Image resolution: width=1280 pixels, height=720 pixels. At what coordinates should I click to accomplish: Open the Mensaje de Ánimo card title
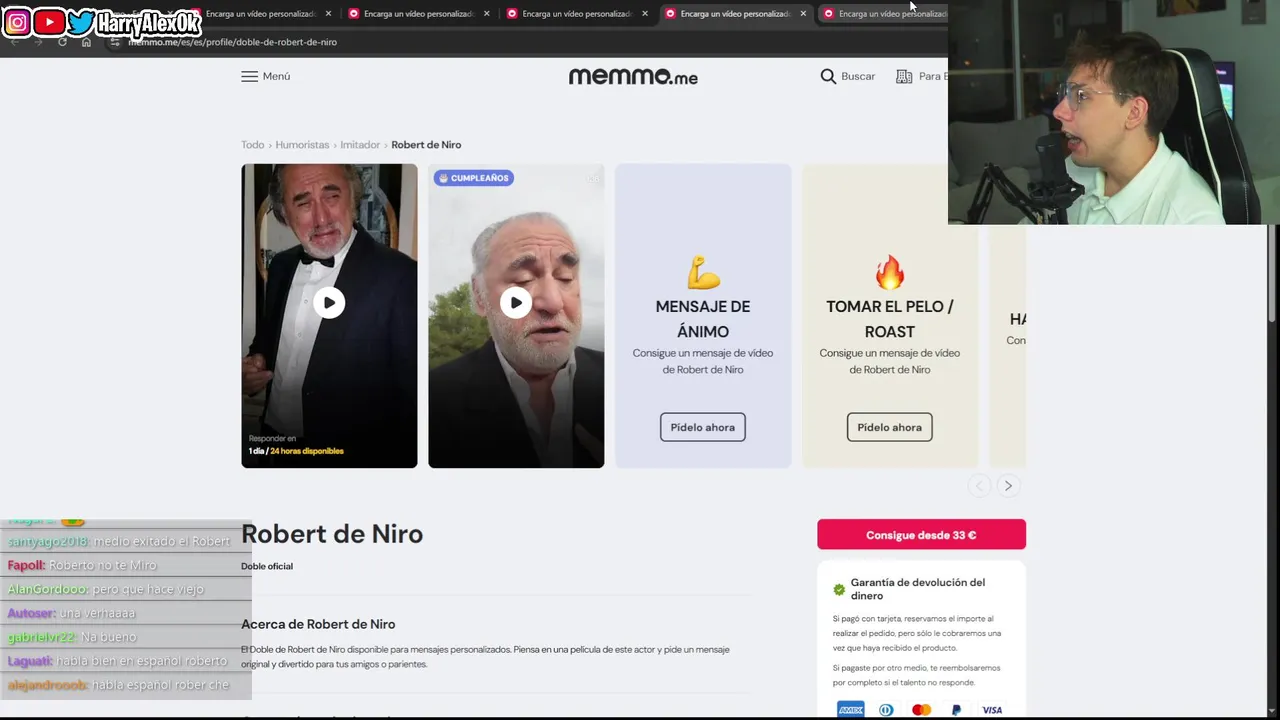(x=703, y=319)
